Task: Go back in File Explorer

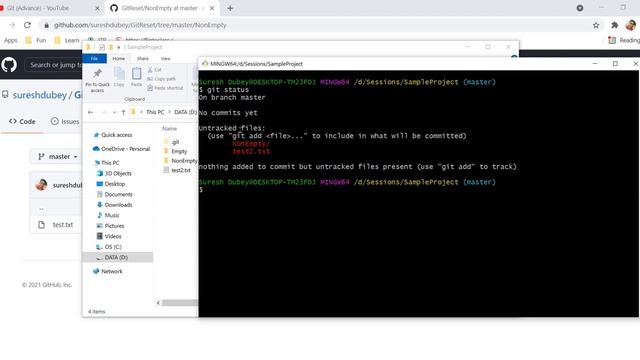Action: pyautogui.click(x=91, y=112)
